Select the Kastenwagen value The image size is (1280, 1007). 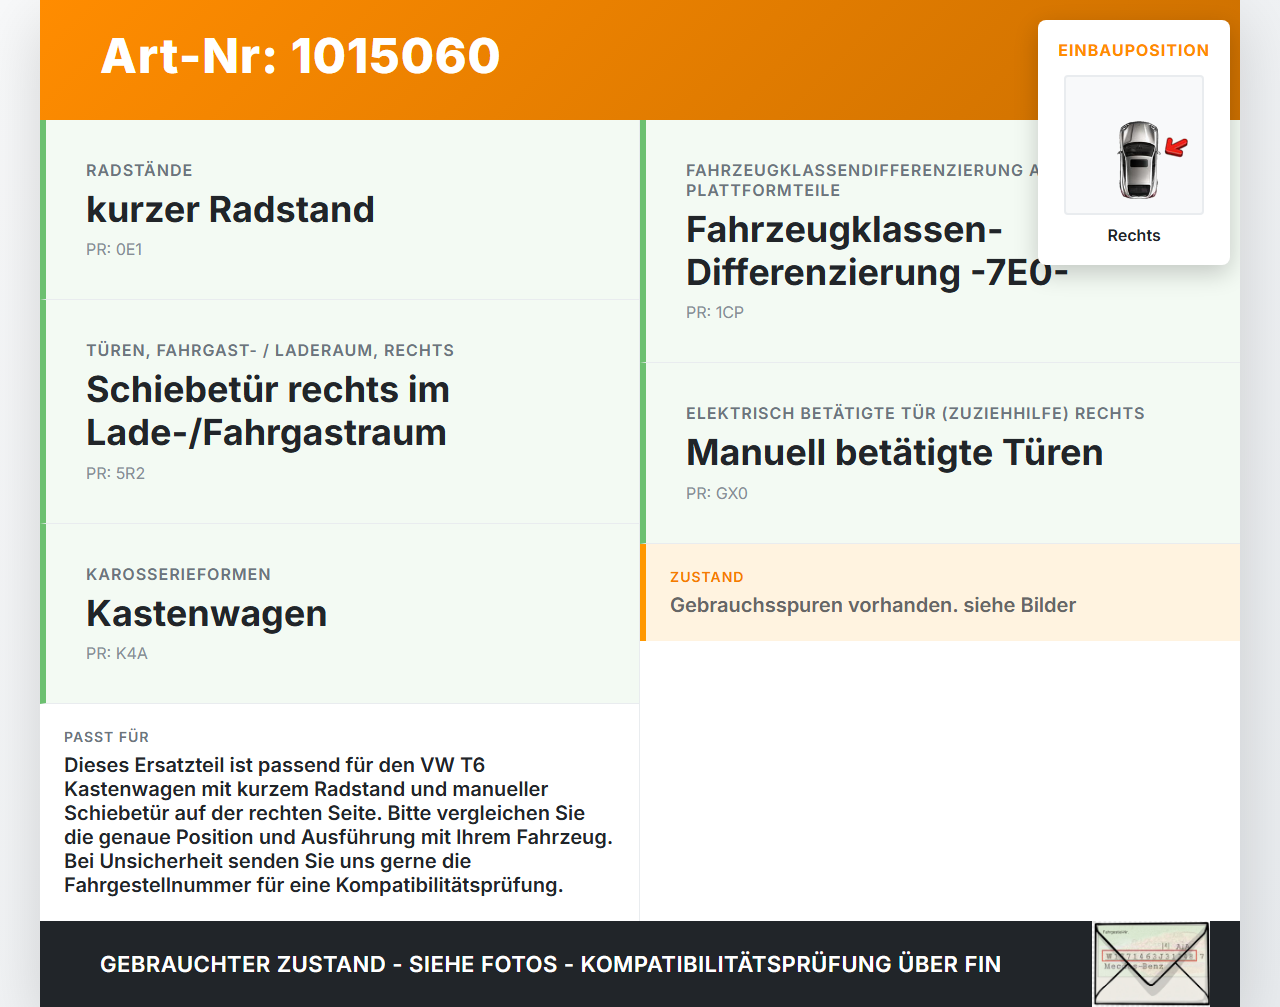pos(207,613)
